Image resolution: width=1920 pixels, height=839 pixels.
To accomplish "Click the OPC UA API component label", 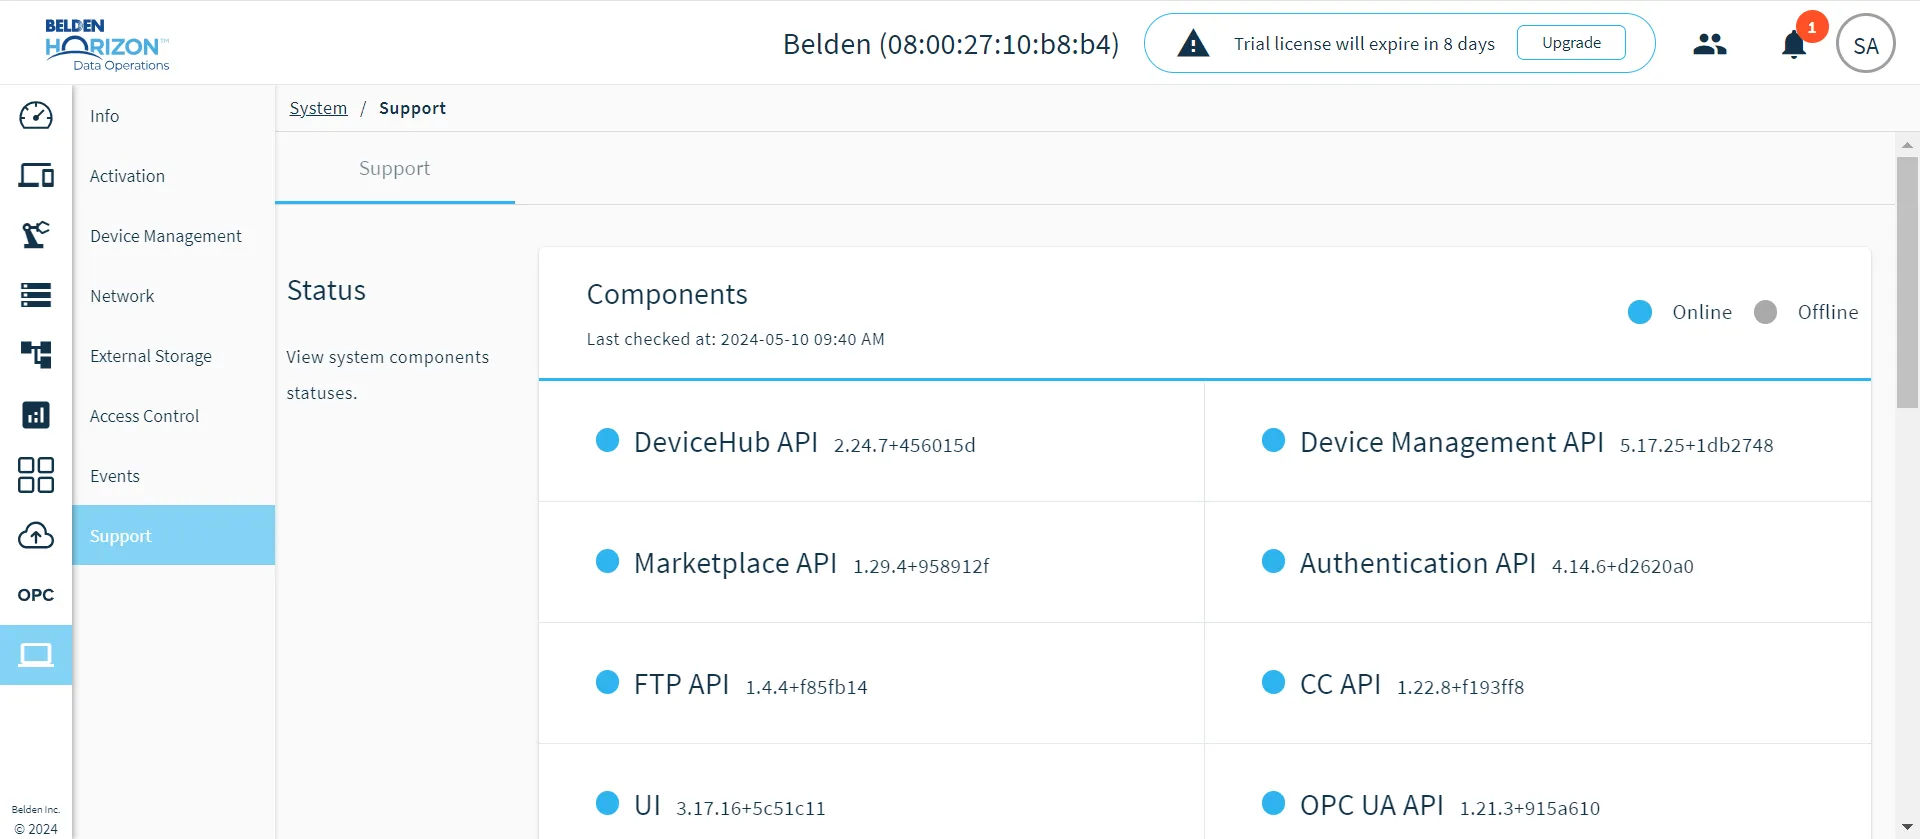I will pyautogui.click(x=1372, y=805).
